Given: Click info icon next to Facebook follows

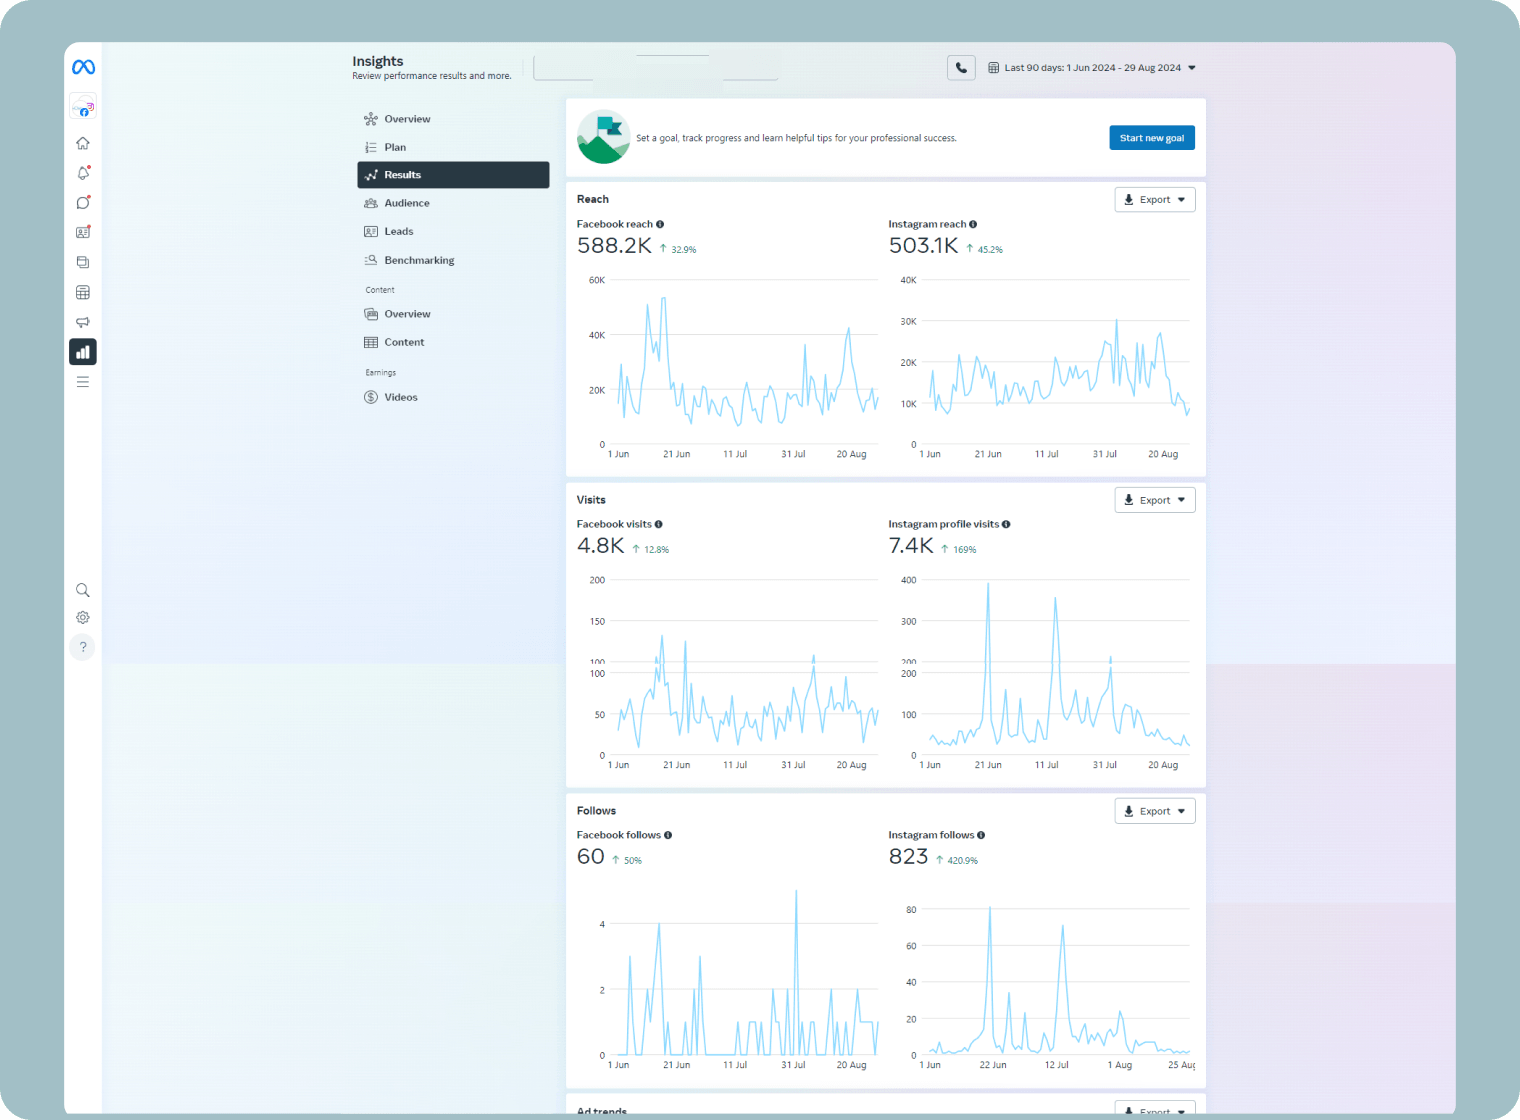Looking at the screenshot, I should coord(668,835).
